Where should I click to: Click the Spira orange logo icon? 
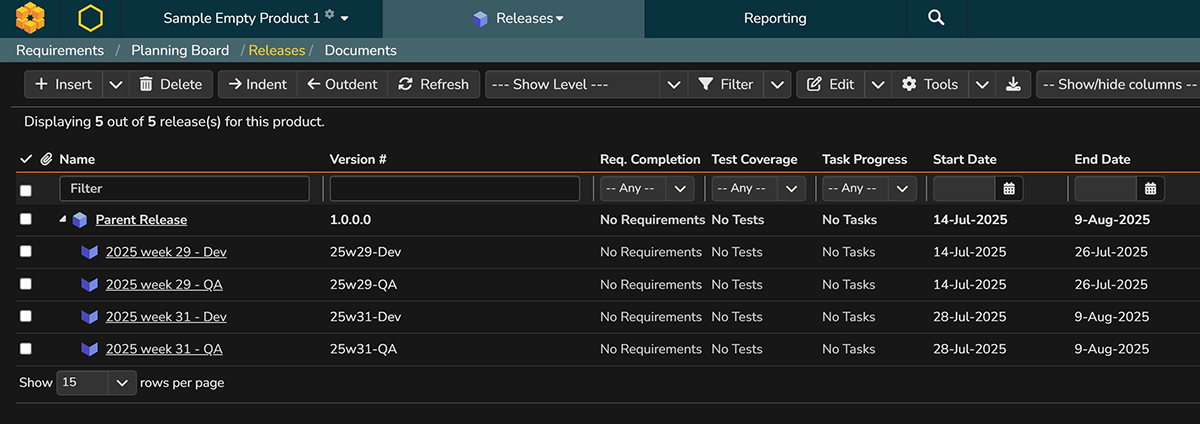click(x=30, y=18)
